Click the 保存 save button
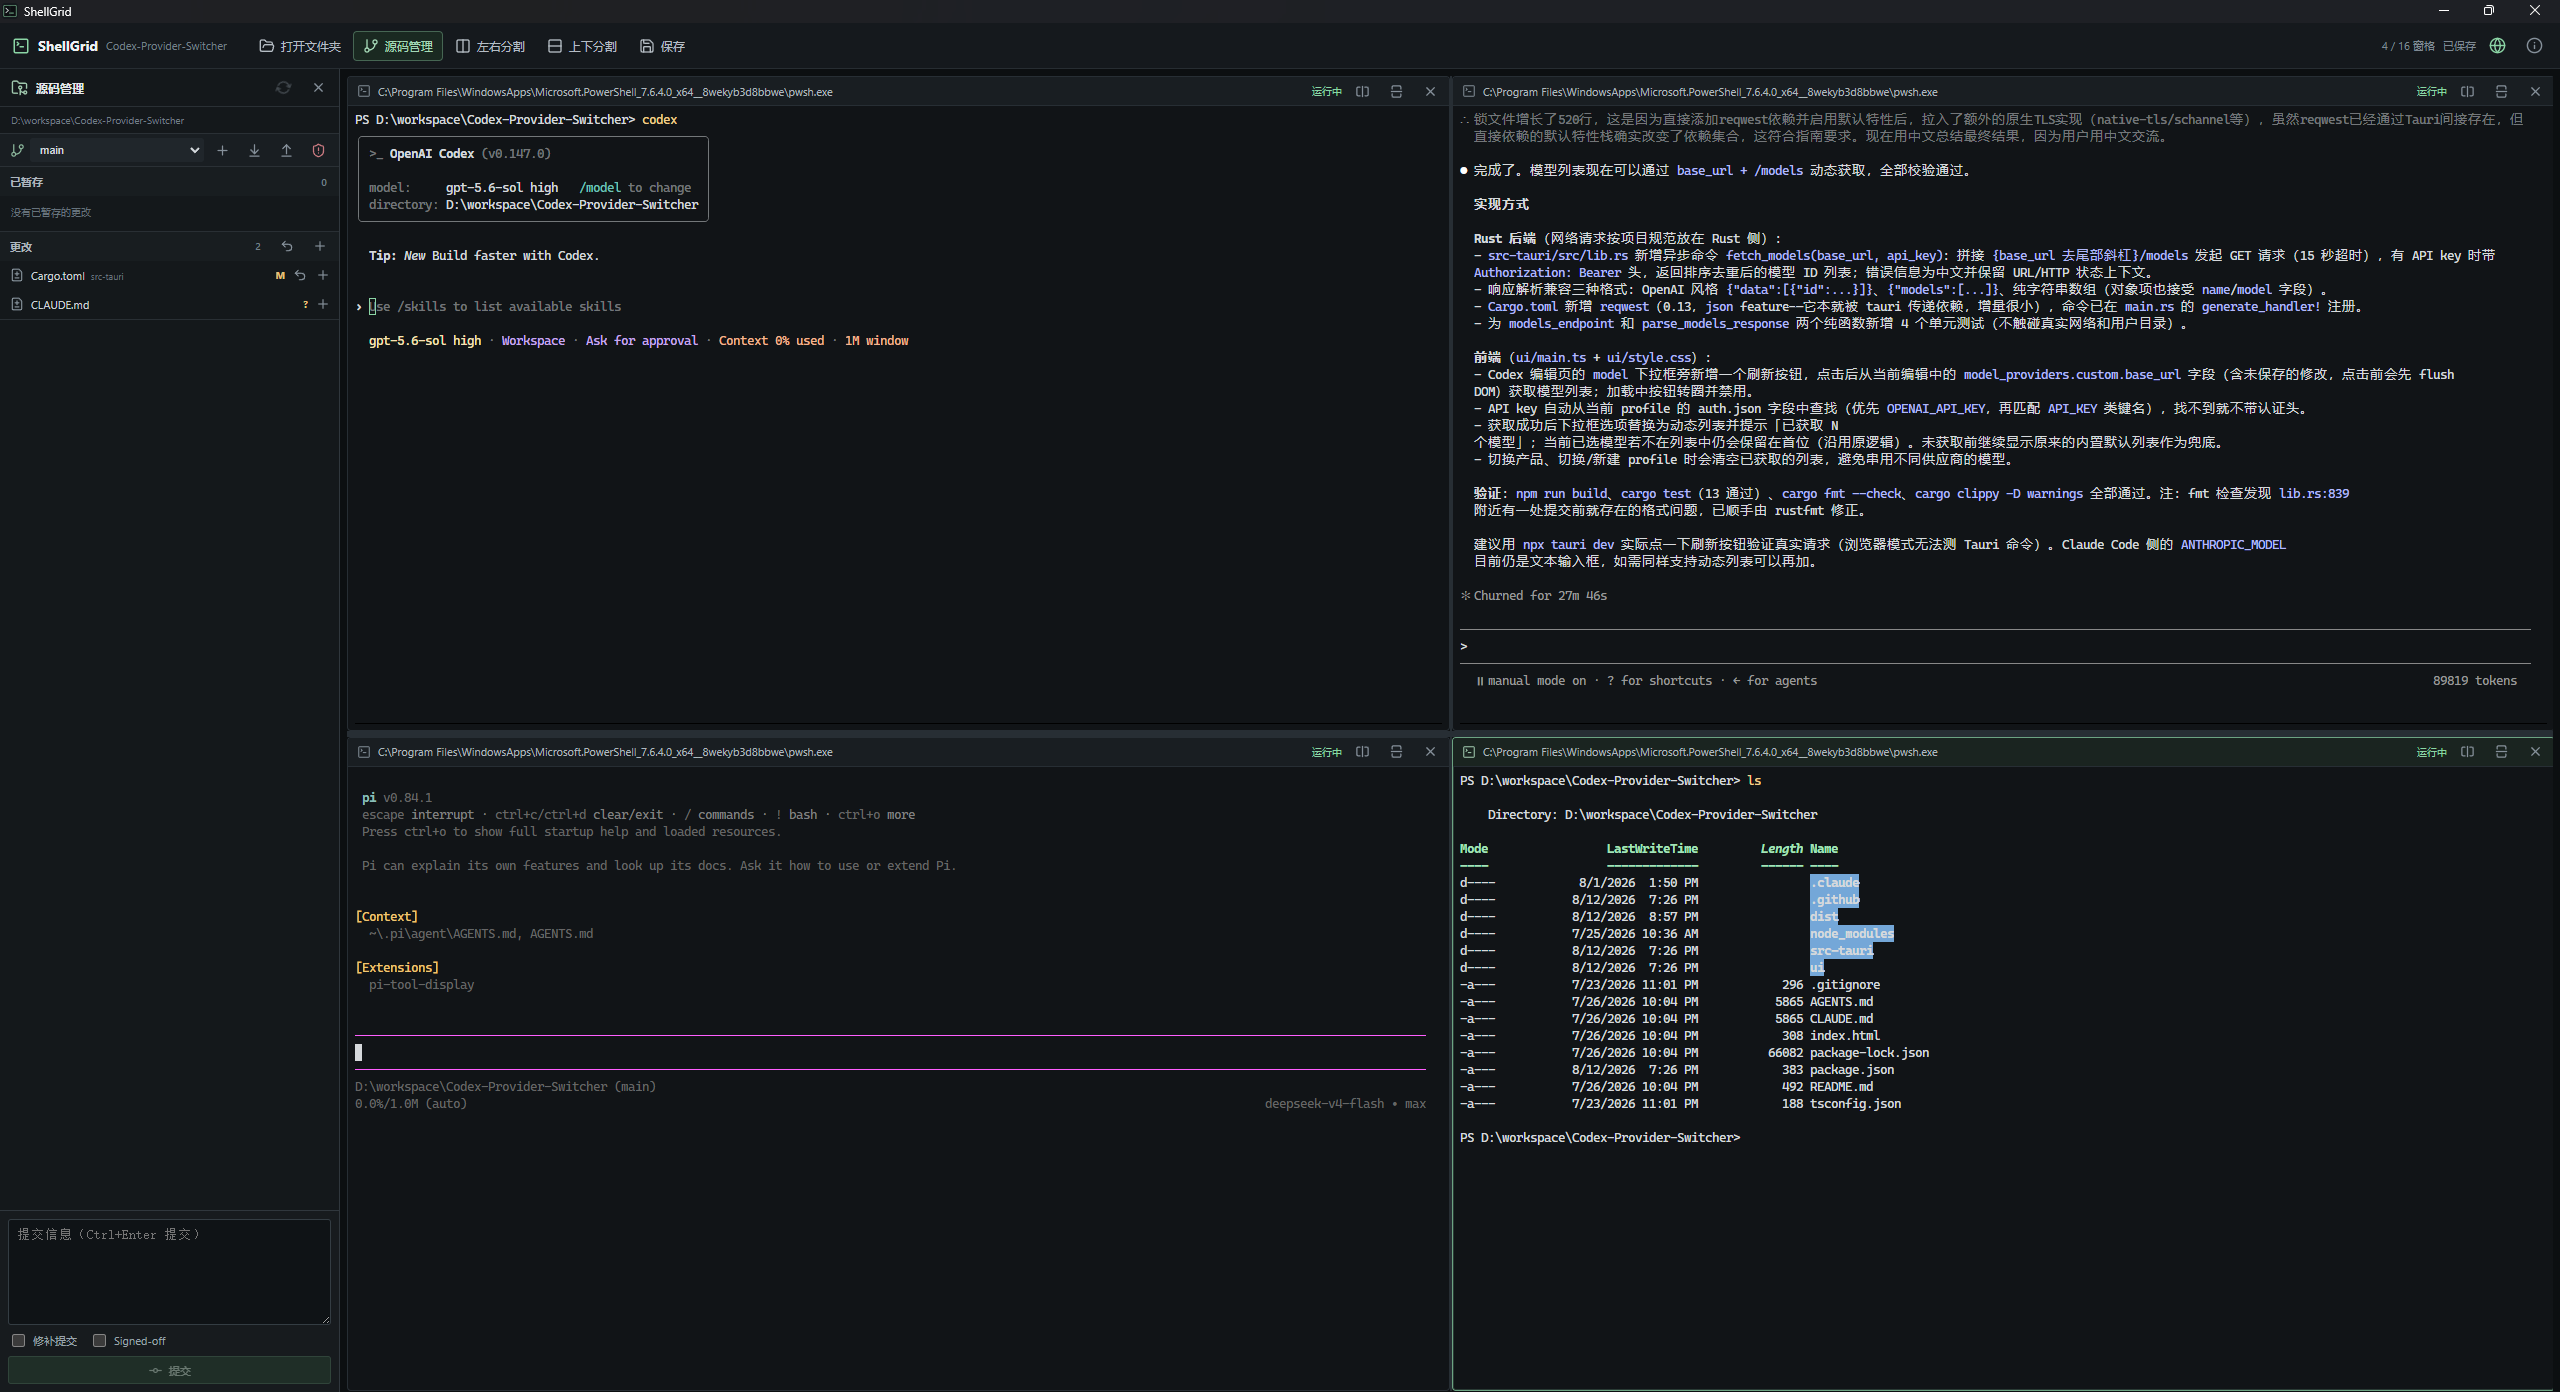The image size is (2560, 1392). (662, 46)
